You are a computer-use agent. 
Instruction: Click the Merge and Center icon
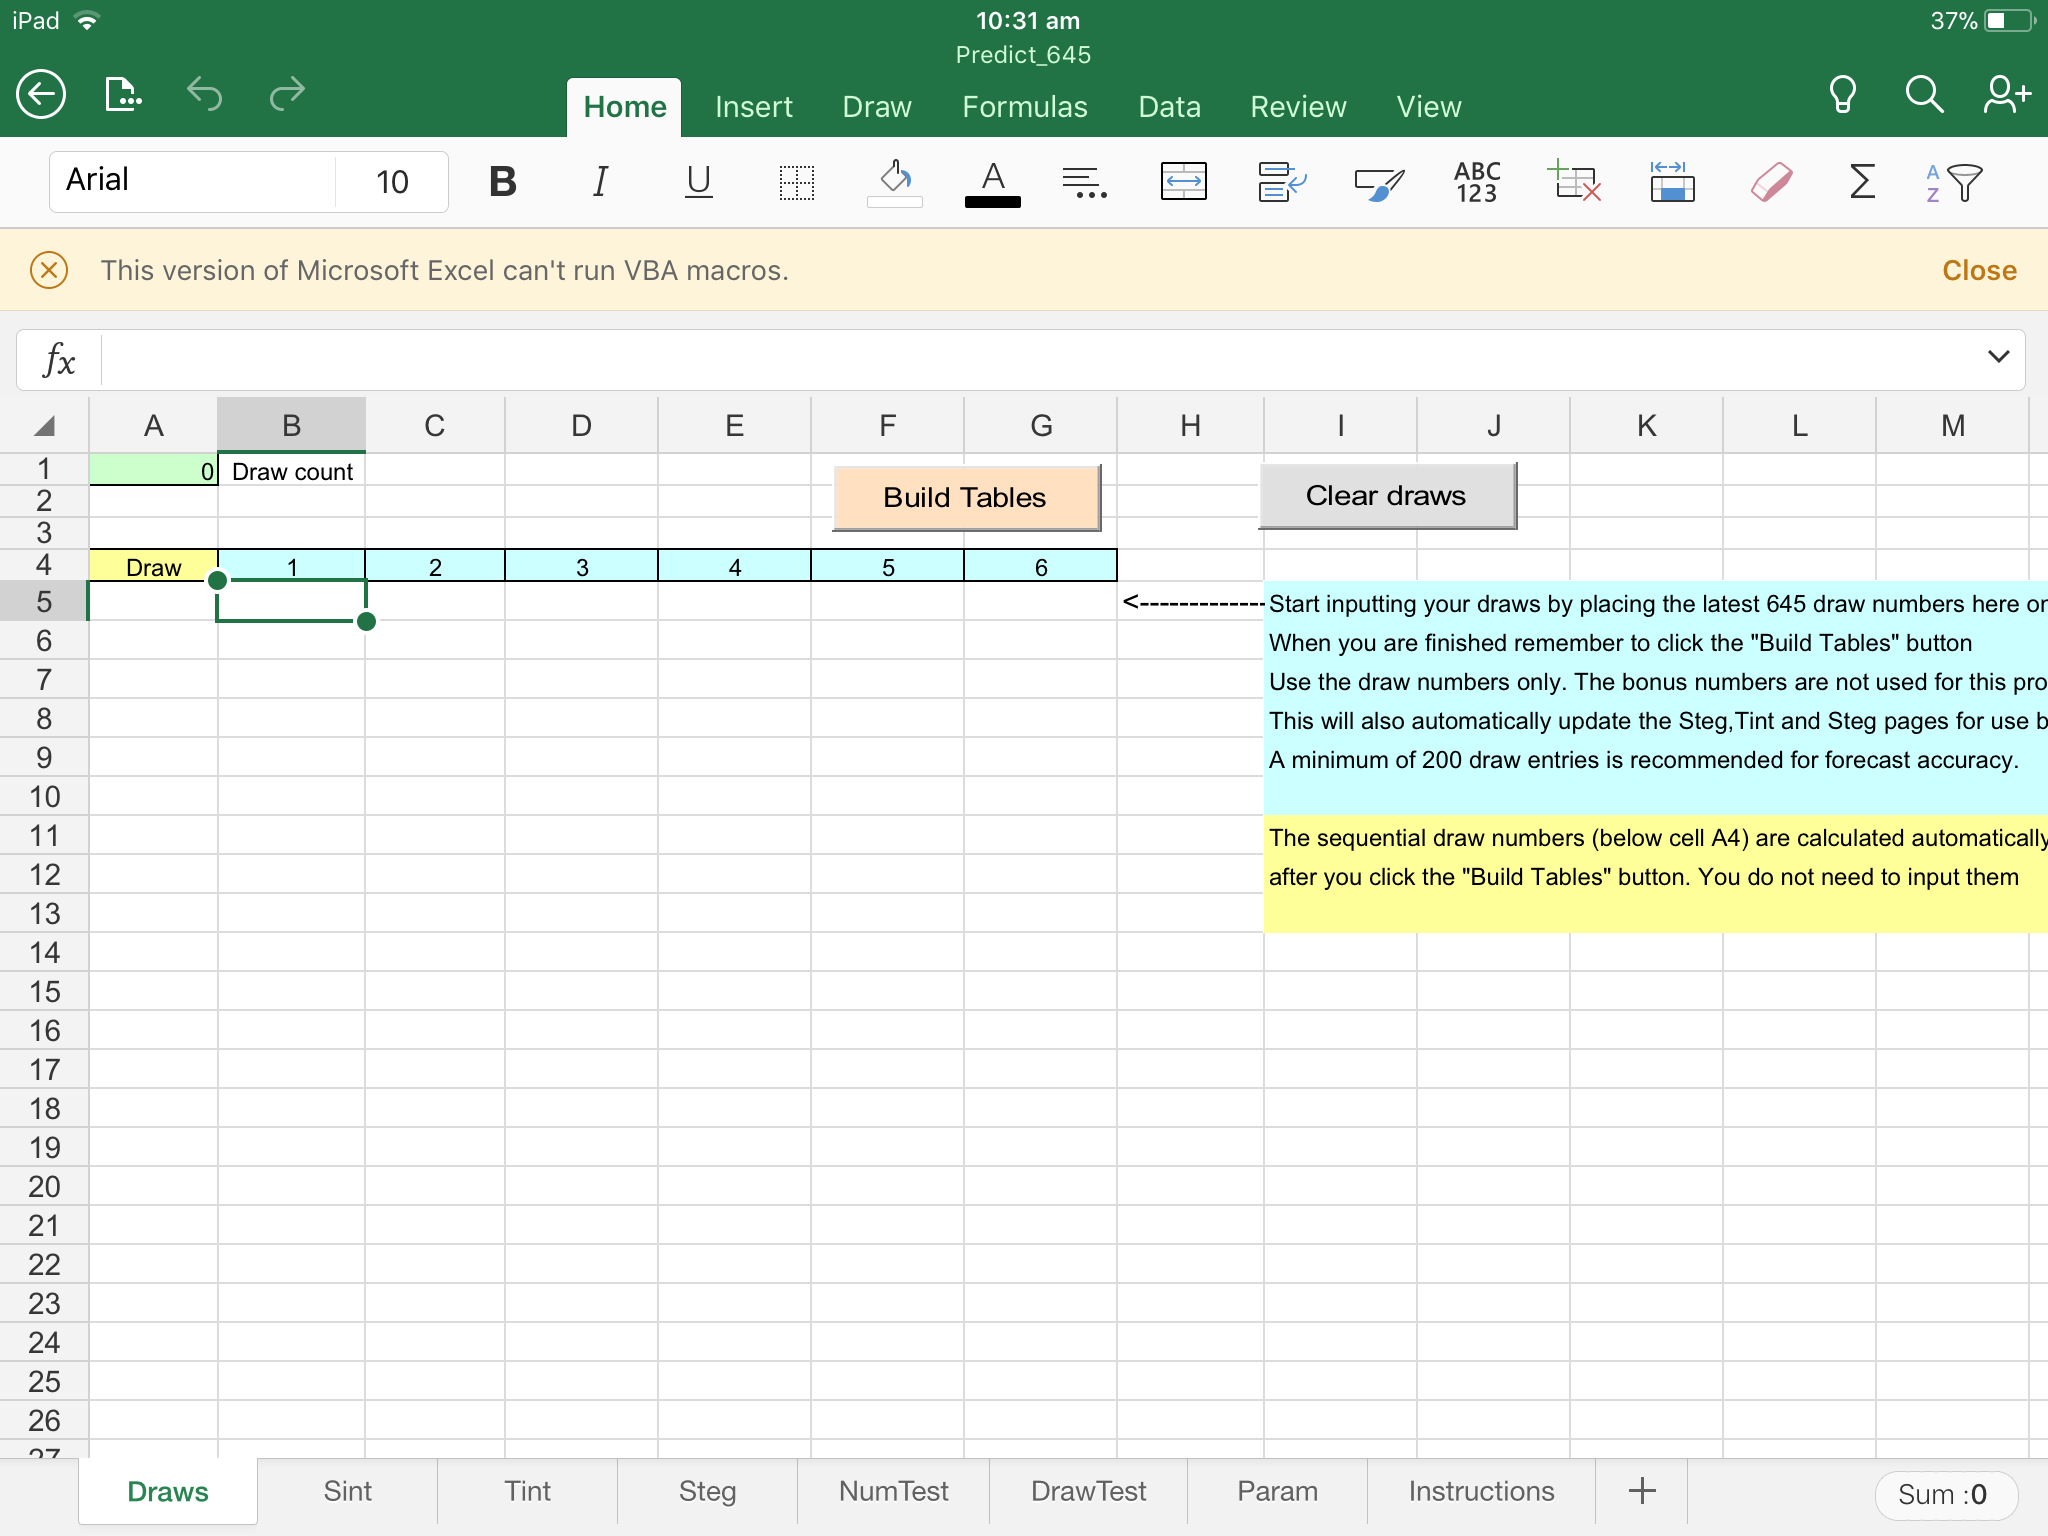[1183, 183]
